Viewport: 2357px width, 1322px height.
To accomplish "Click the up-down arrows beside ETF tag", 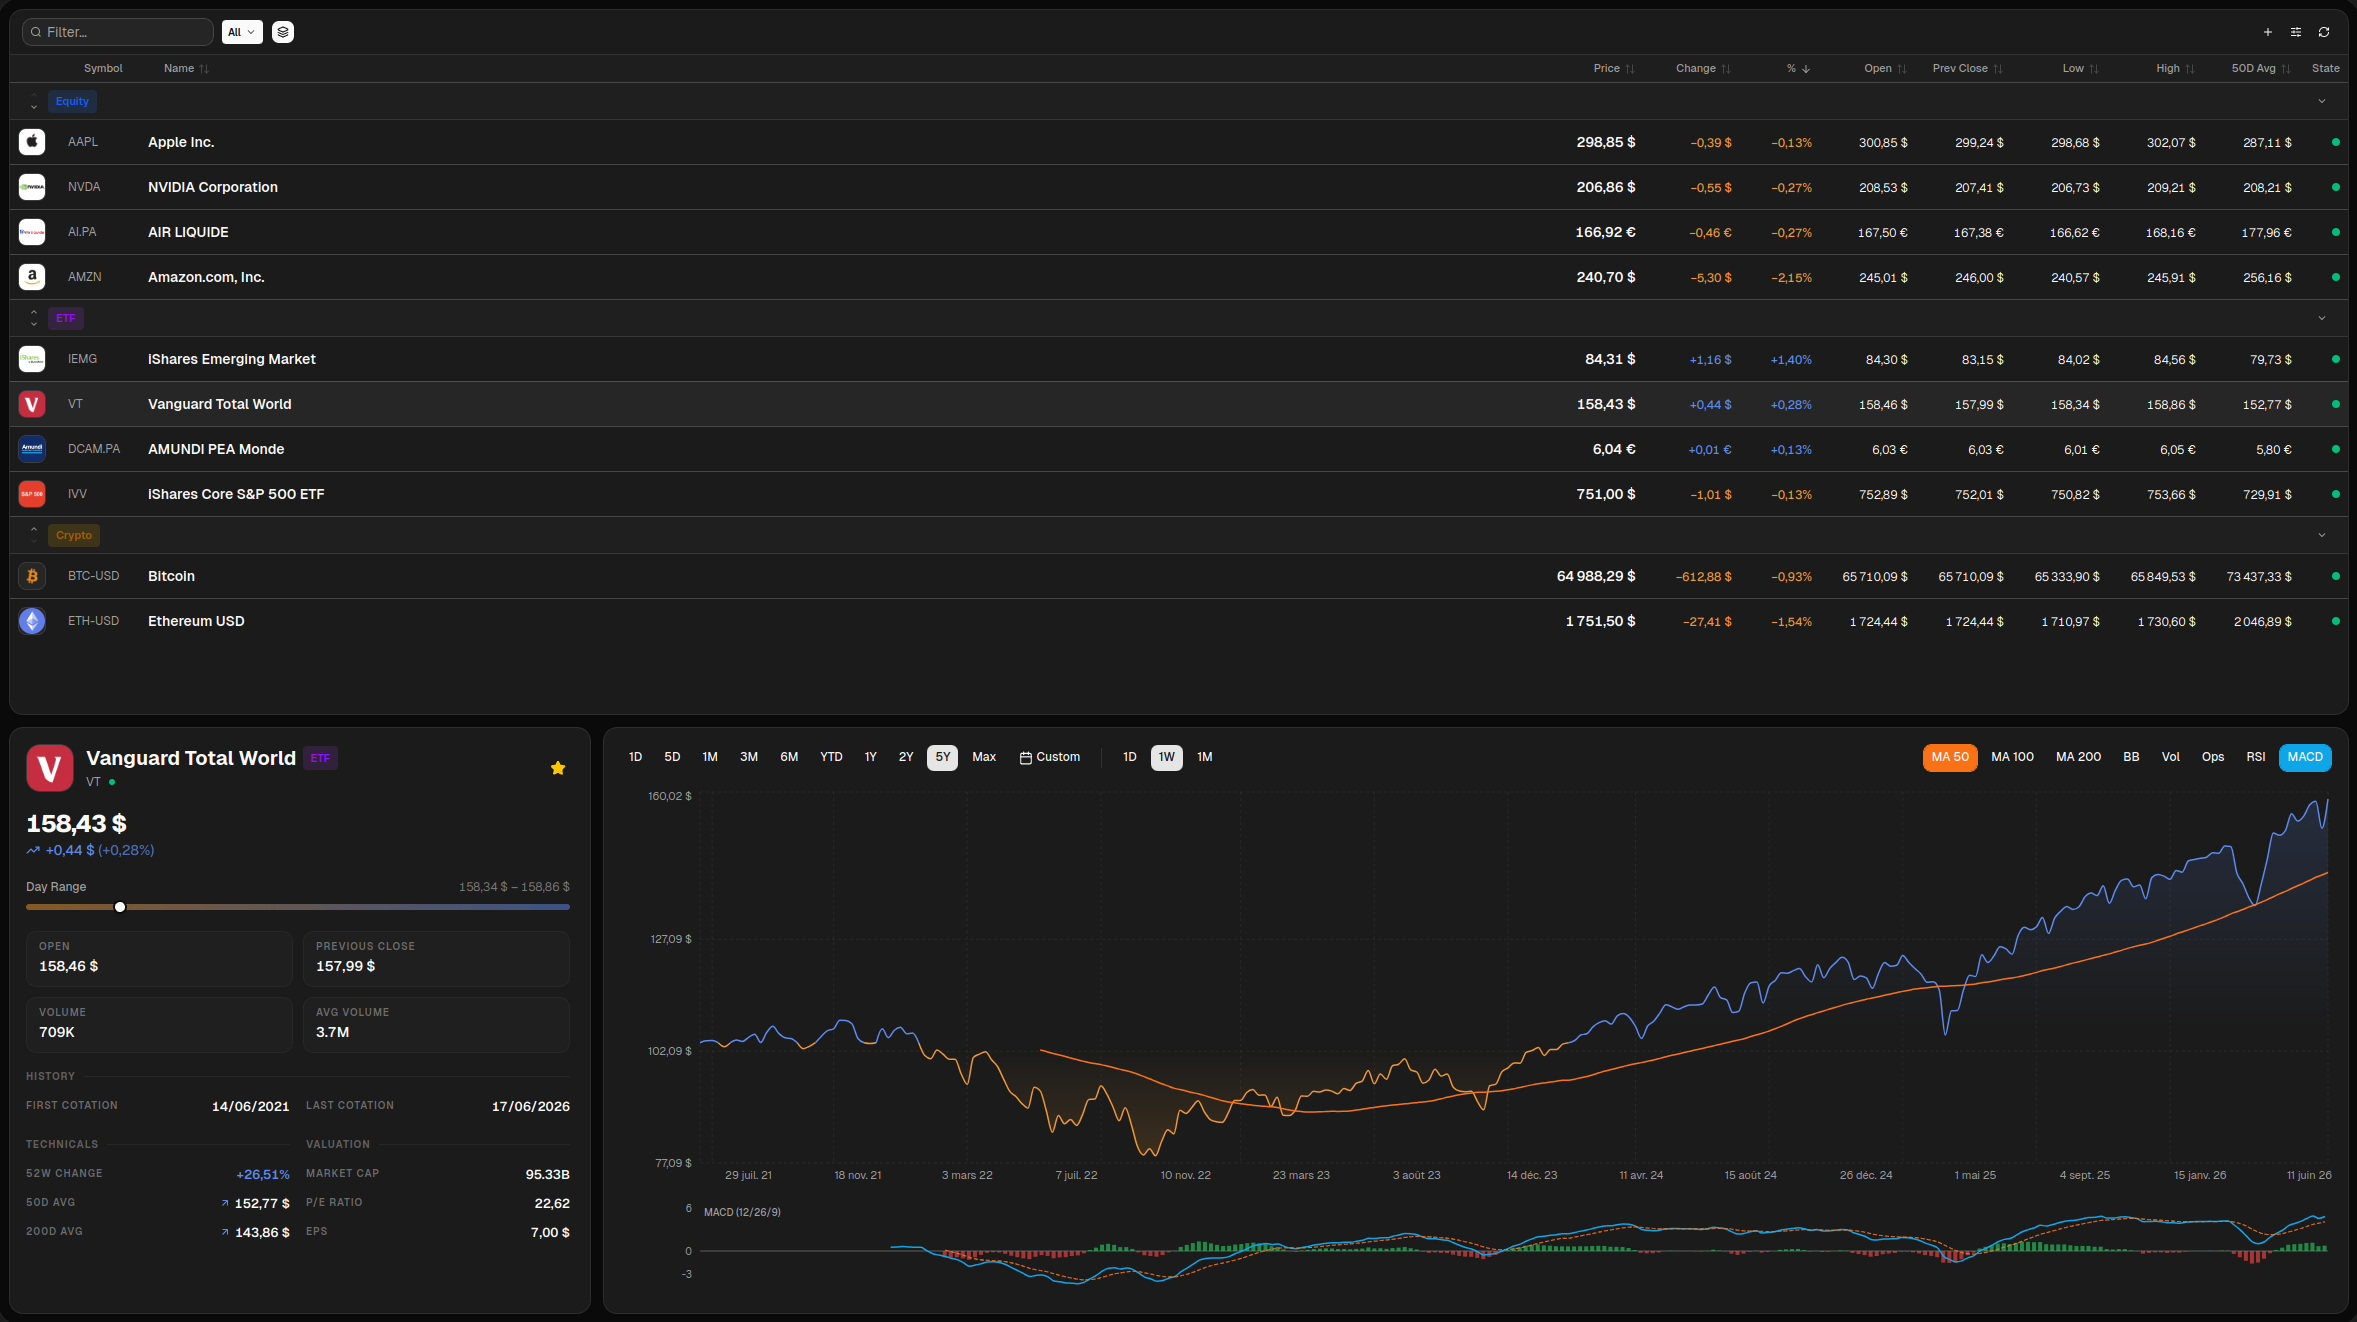I will (x=34, y=318).
